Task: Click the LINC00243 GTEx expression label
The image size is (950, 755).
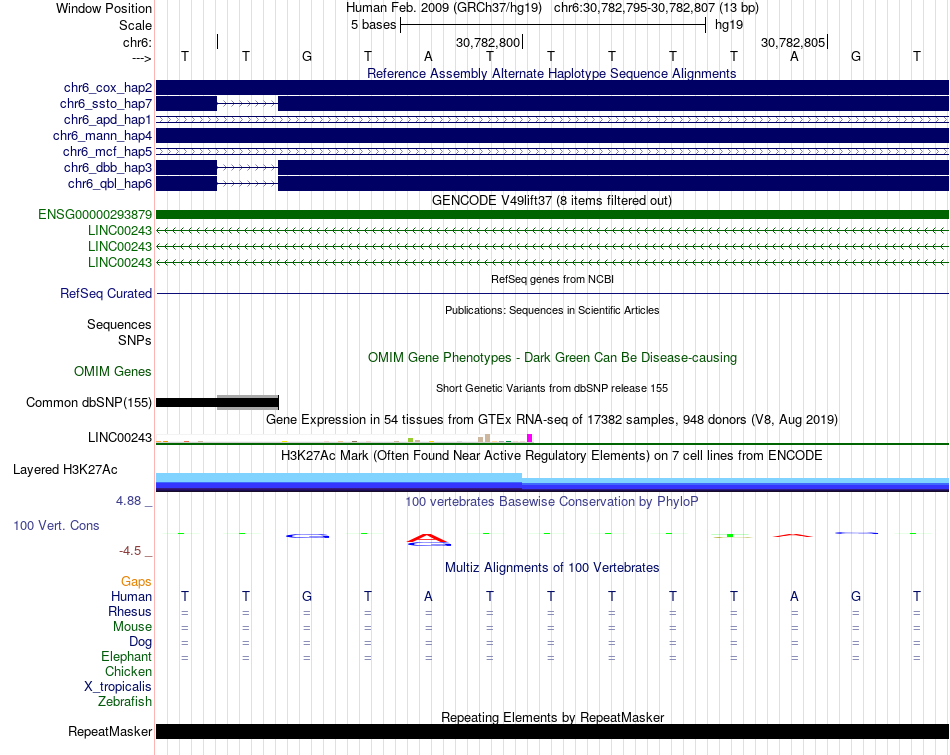Action: tap(120, 437)
